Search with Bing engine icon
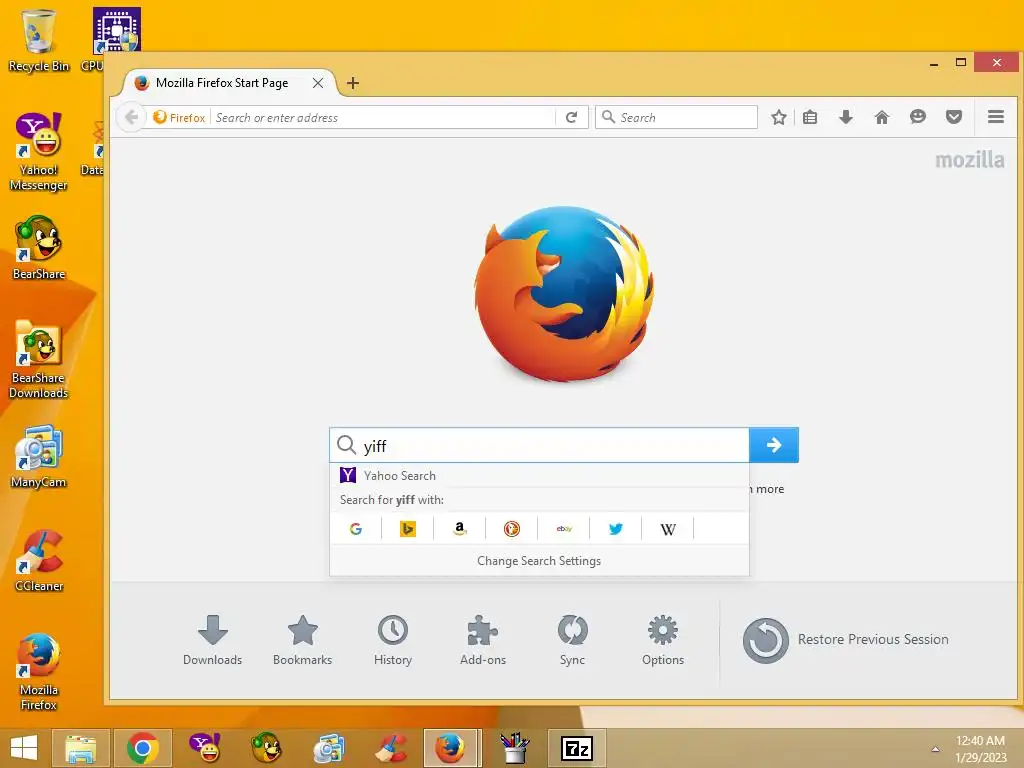 pos(408,529)
